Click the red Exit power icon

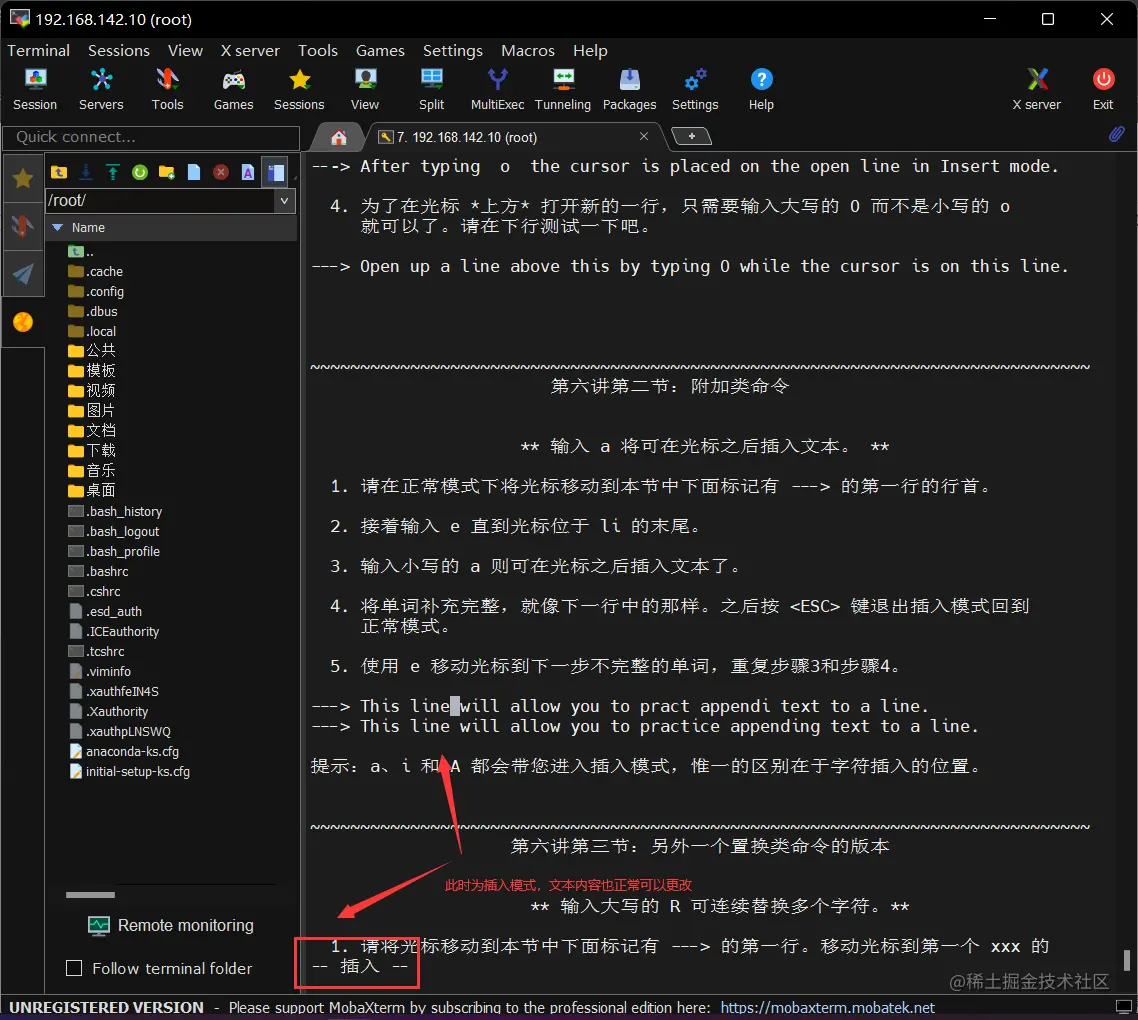tap(1103, 89)
